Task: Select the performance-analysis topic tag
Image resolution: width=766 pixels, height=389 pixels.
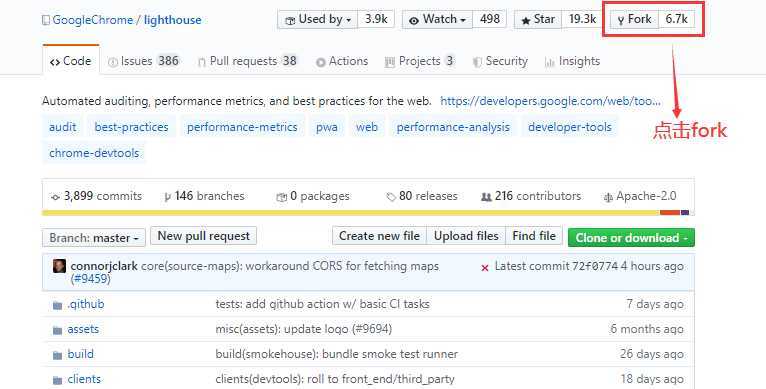Action: (453, 127)
